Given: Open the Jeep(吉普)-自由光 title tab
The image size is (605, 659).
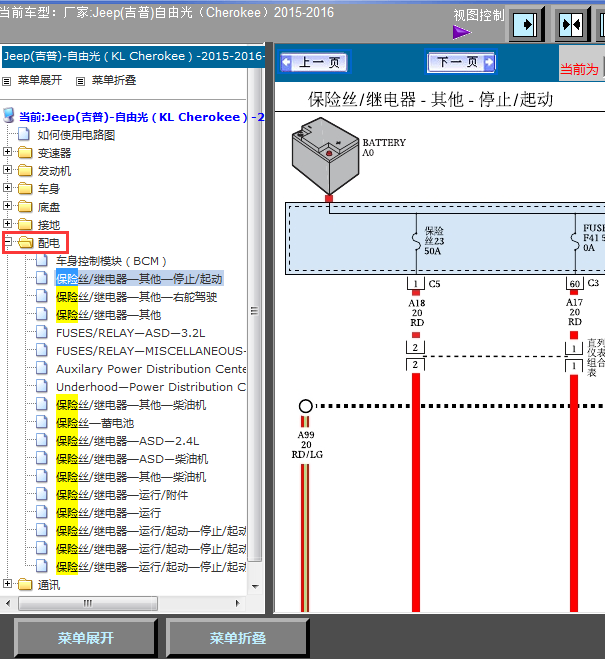Looking at the screenshot, I should pos(134,56).
